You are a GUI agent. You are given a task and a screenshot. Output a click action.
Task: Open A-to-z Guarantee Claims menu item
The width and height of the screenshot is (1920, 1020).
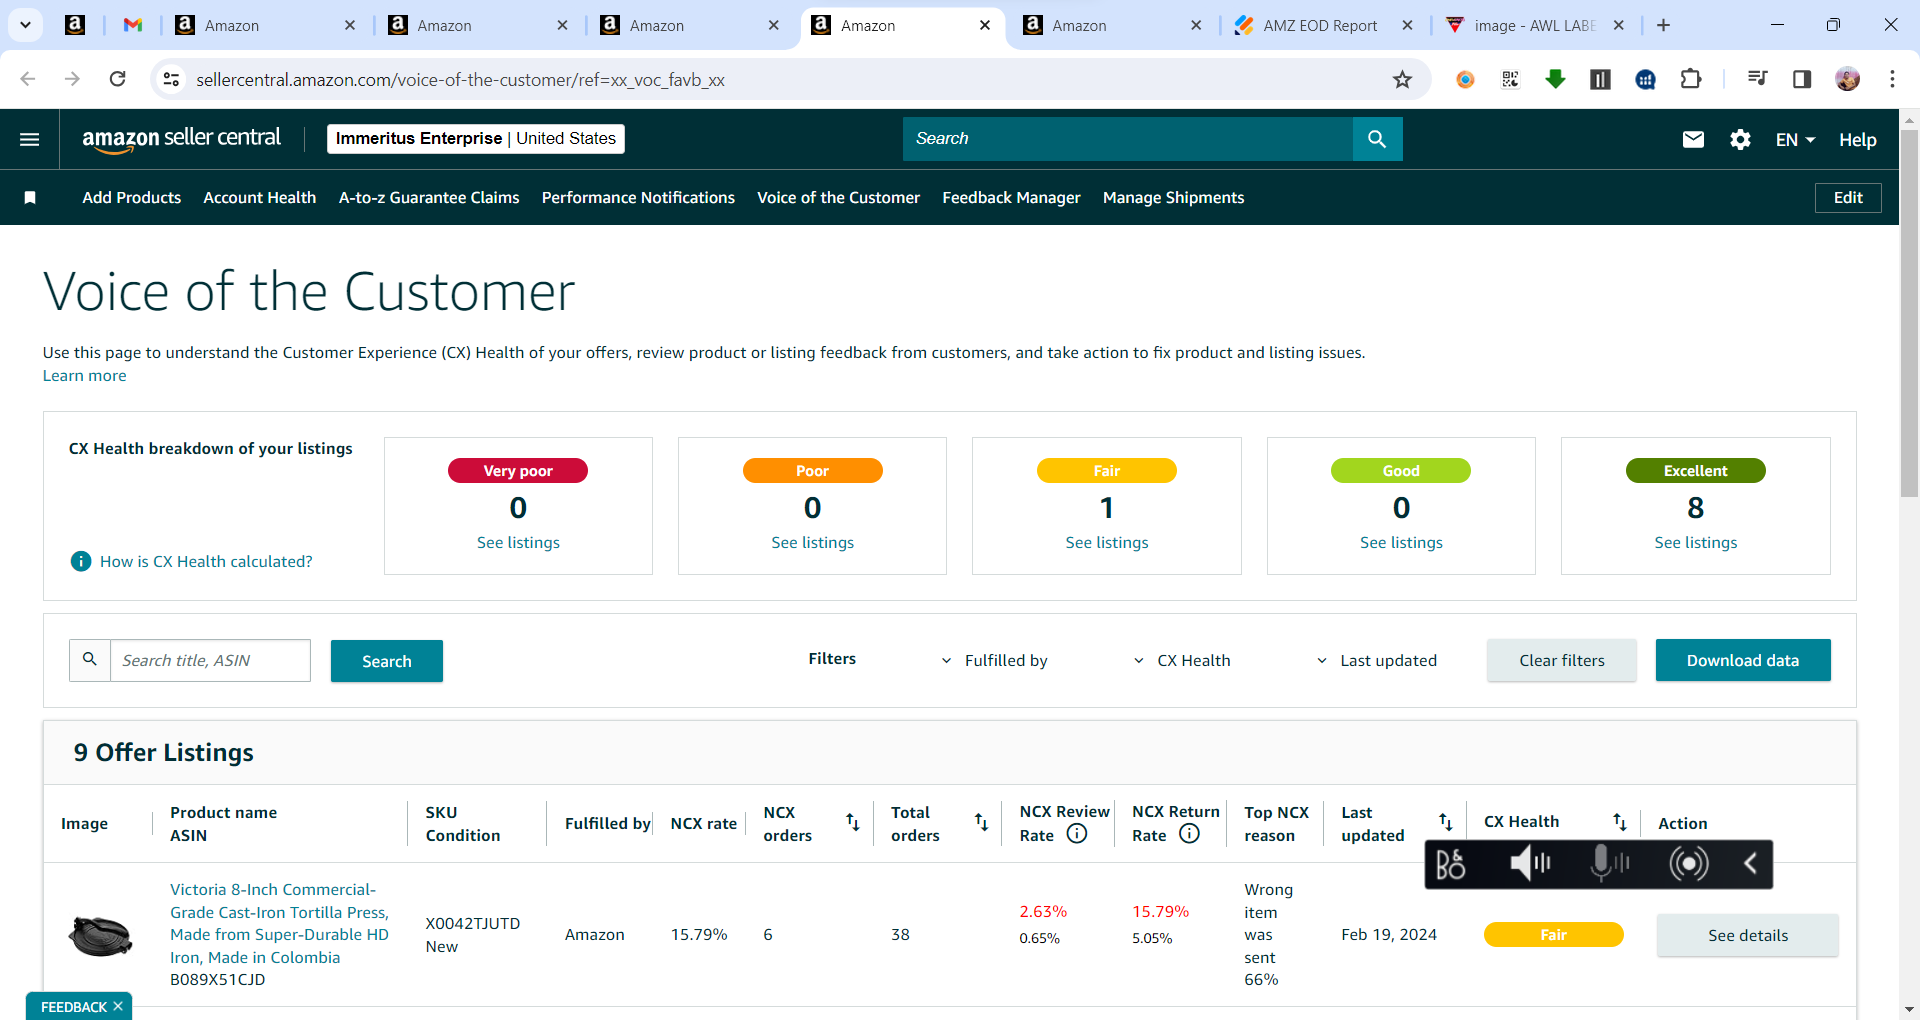pos(429,198)
